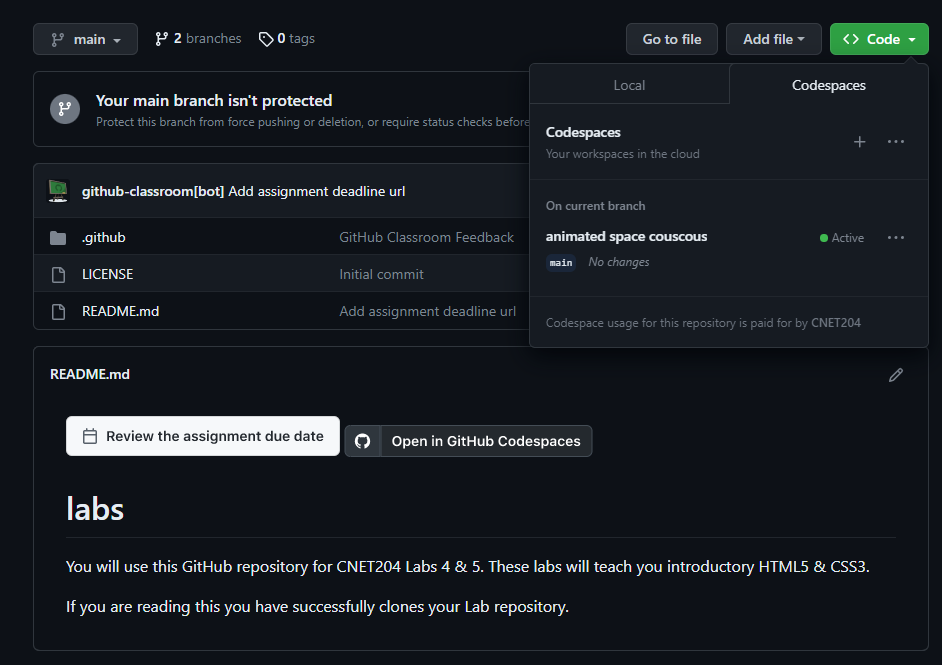Image resolution: width=942 pixels, height=665 pixels.
Task: Open the green Code dropdown
Action: click(x=878, y=38)
